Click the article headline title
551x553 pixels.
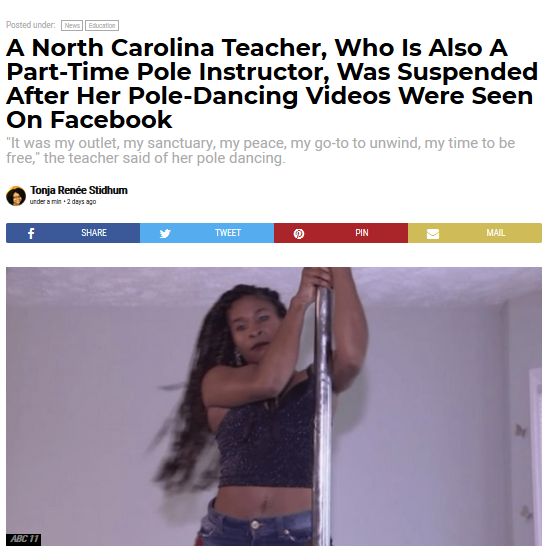tap(272, 84)
